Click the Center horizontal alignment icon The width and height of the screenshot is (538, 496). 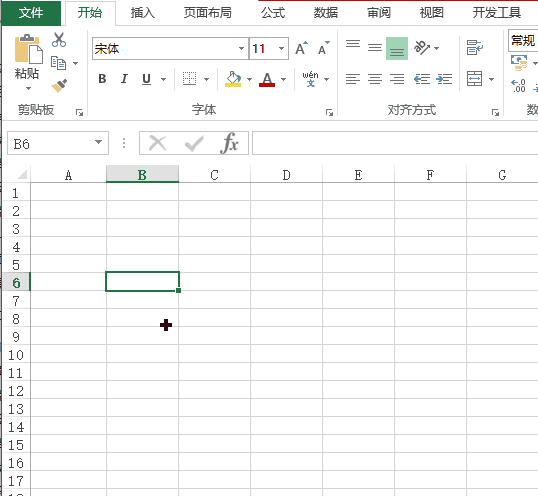click(x=375, y=79)
